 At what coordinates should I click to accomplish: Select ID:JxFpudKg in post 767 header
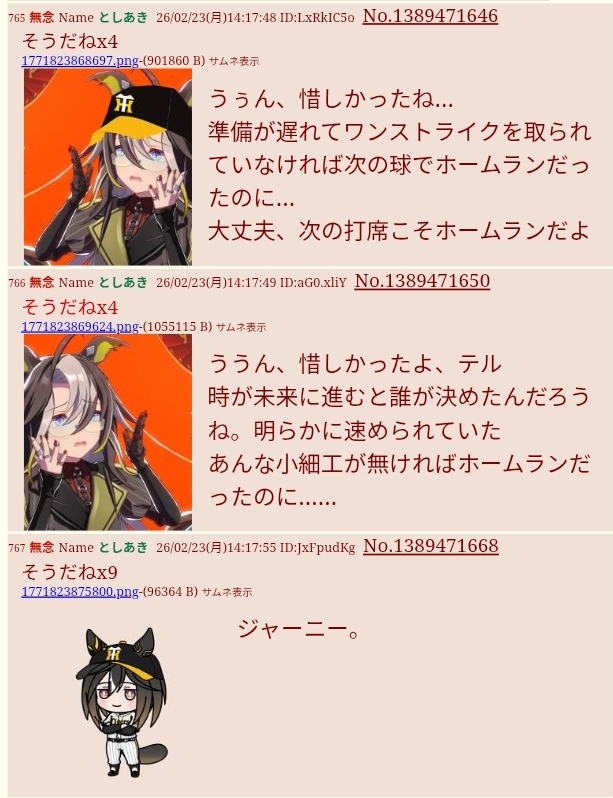pyautogui.click(x=317, y=548)
